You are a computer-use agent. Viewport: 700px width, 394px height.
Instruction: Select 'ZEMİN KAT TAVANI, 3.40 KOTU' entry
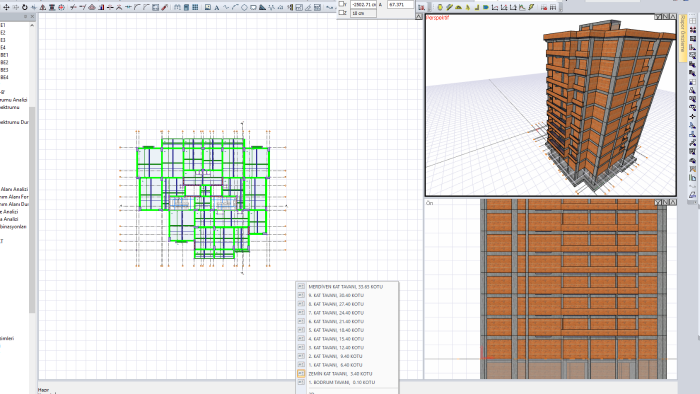tap(340, 374)
